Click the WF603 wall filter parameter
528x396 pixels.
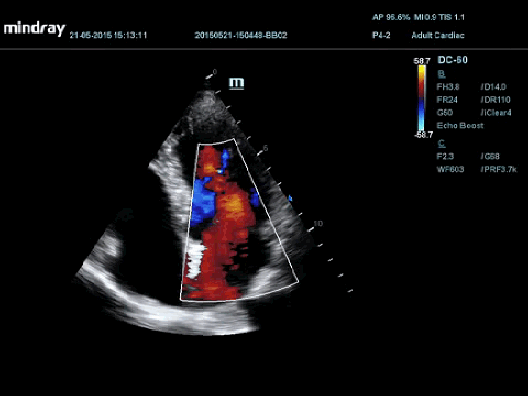450,169
